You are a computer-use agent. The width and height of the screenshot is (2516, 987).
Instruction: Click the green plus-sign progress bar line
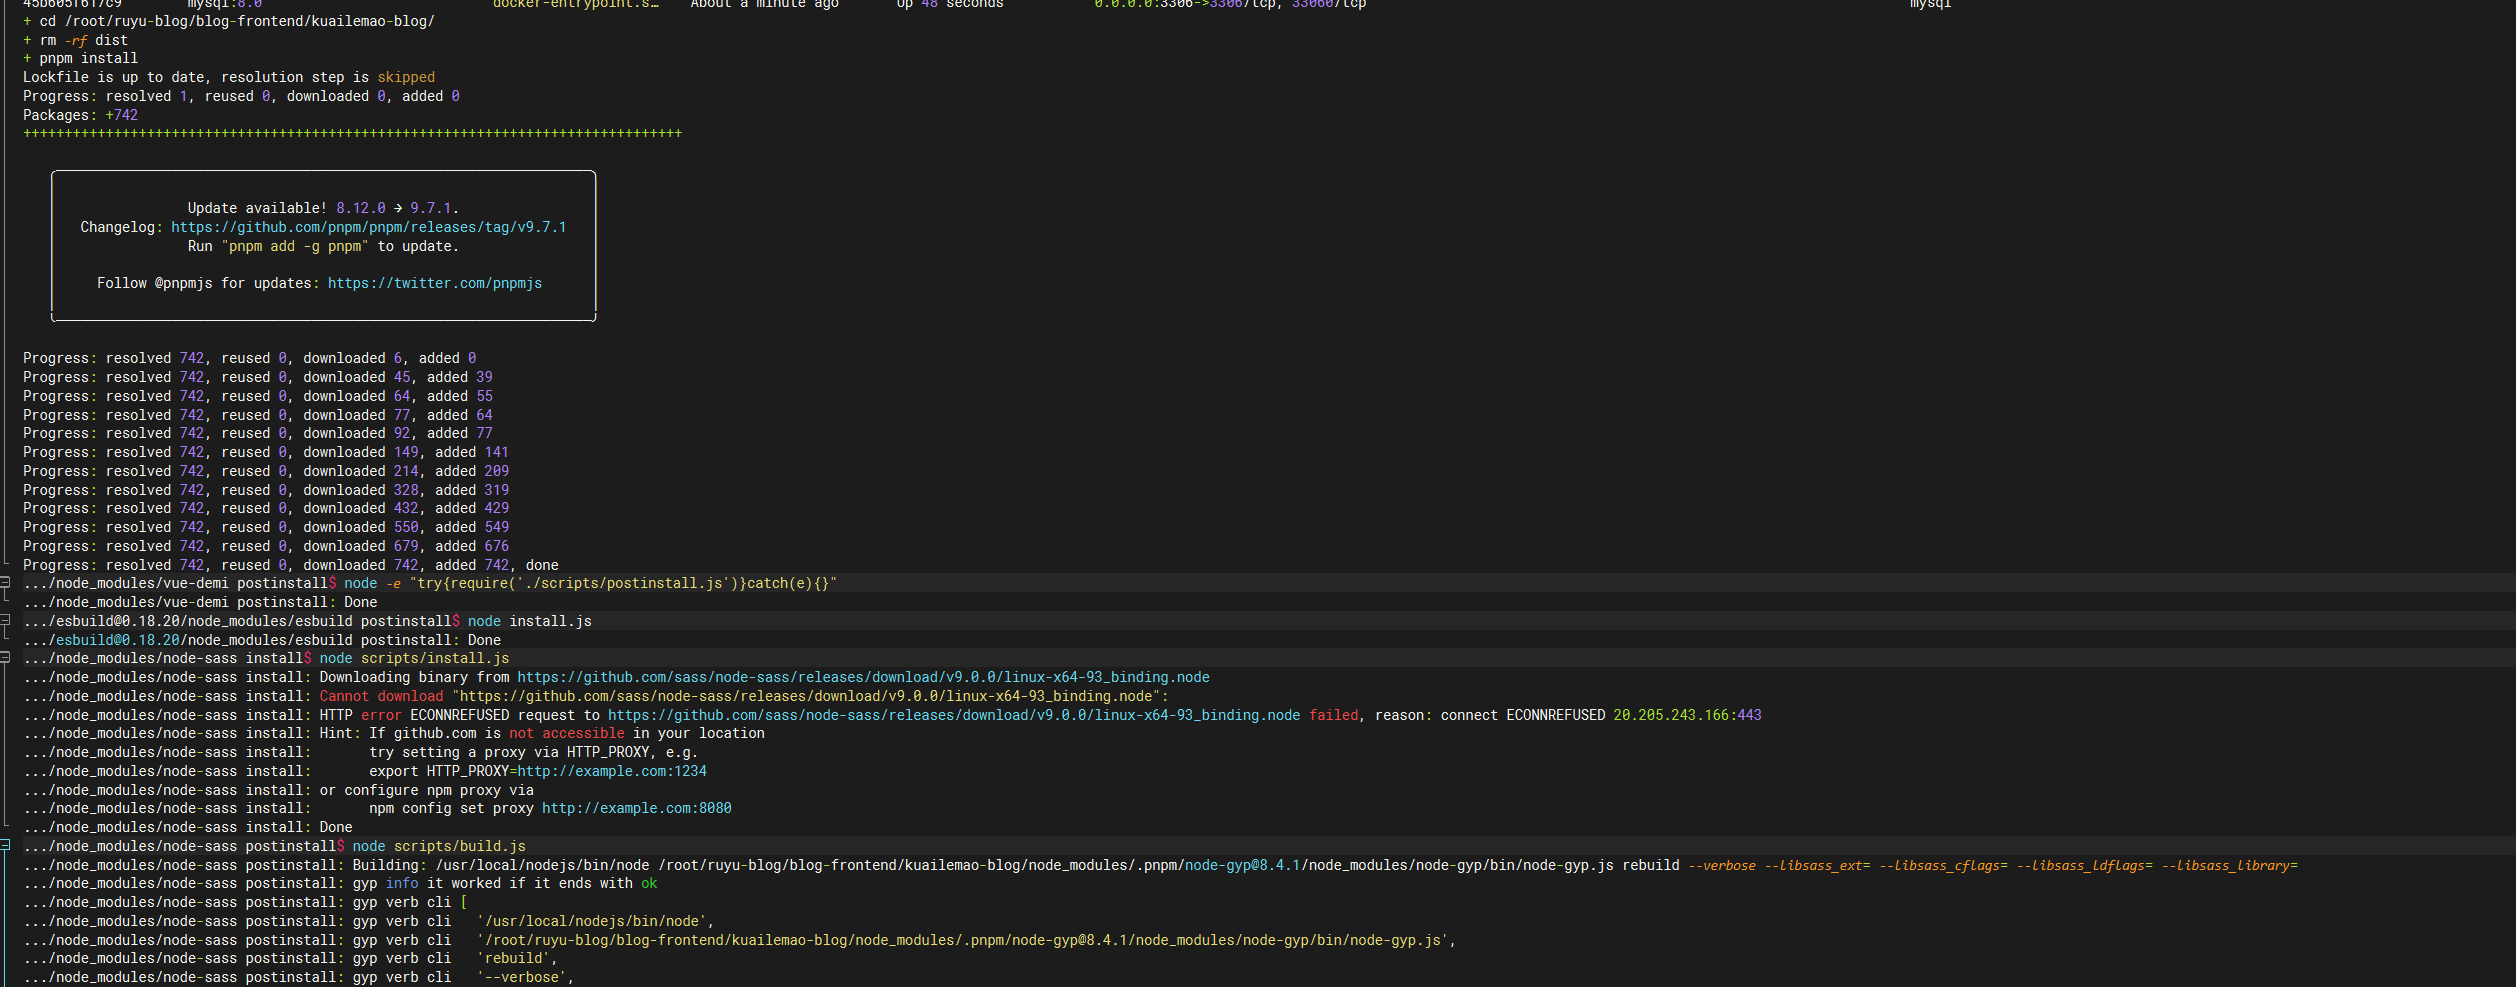[352, 133]
